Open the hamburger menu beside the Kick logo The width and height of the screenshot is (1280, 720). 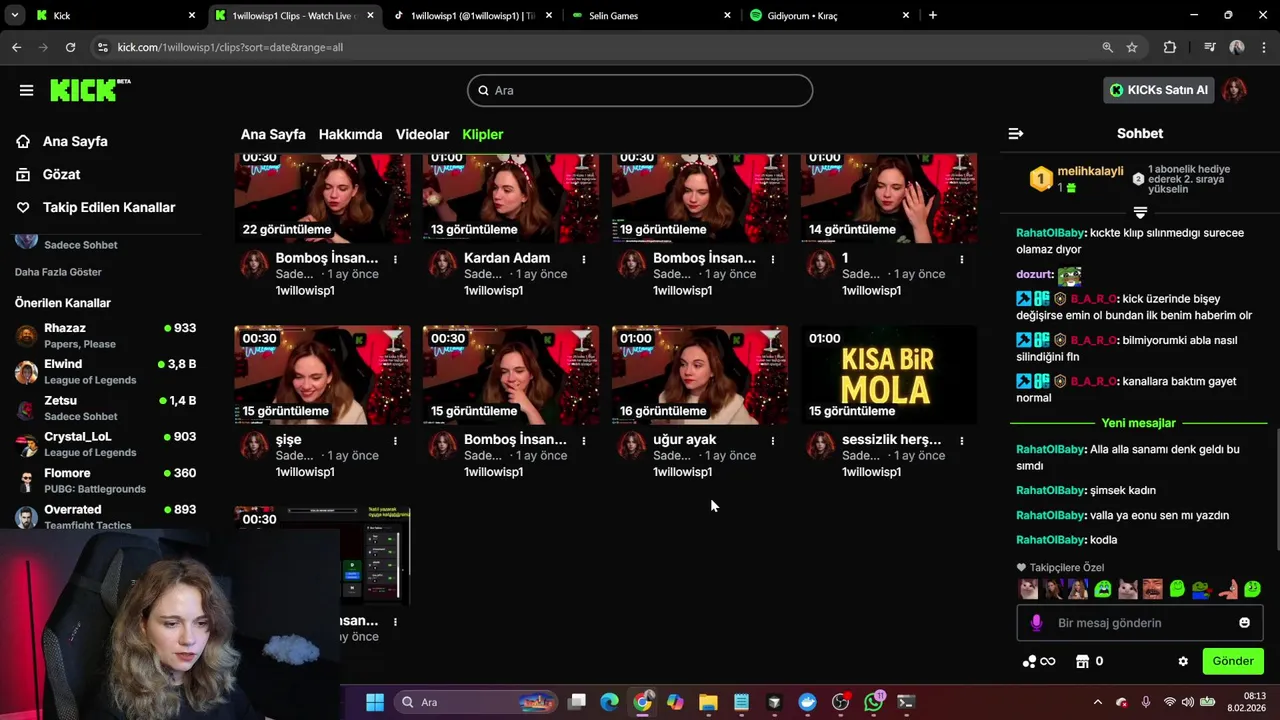(26, 90)
